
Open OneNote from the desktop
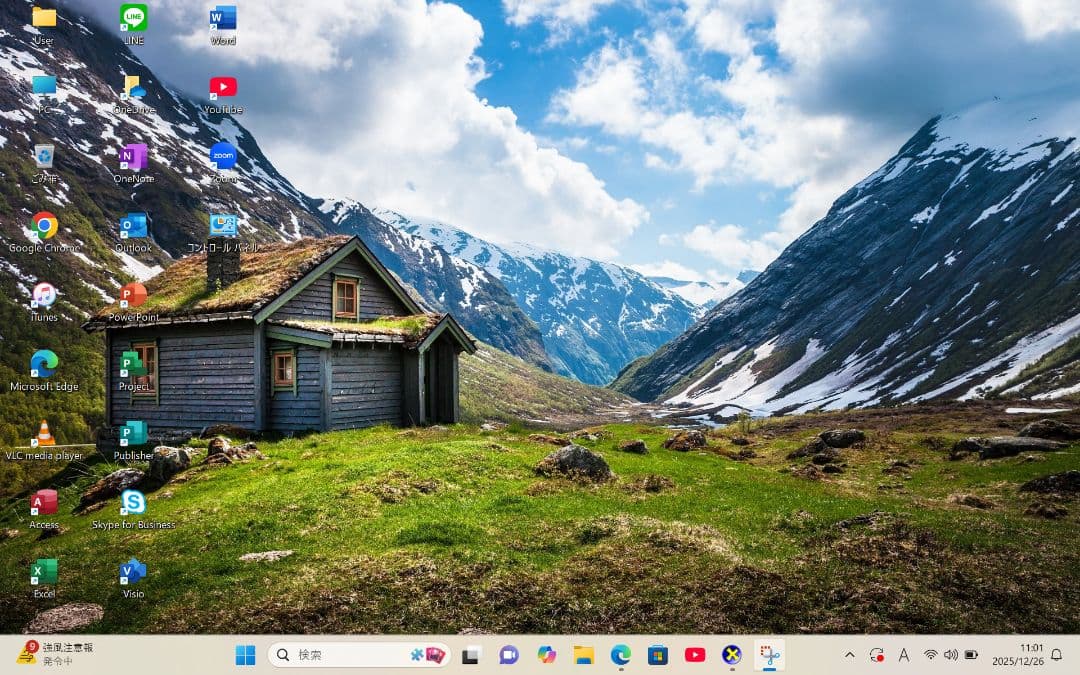point(133,158)
